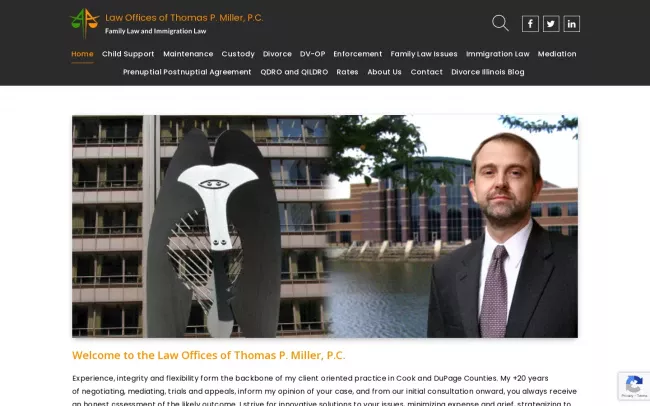Click the Law Offices site title
650x406 pixels.
point(184,18)
